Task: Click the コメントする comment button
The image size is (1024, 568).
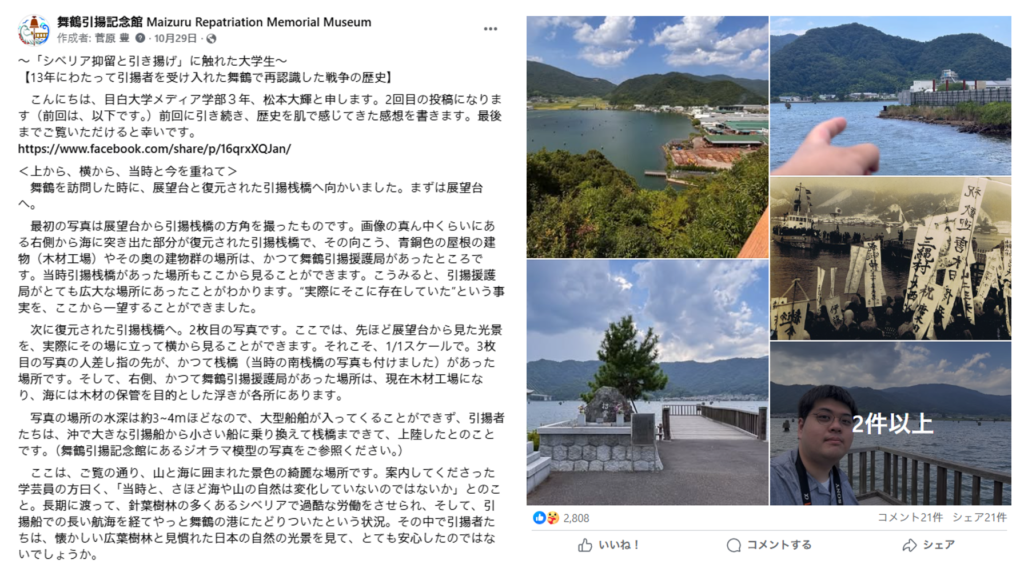Action: point(769,545)
